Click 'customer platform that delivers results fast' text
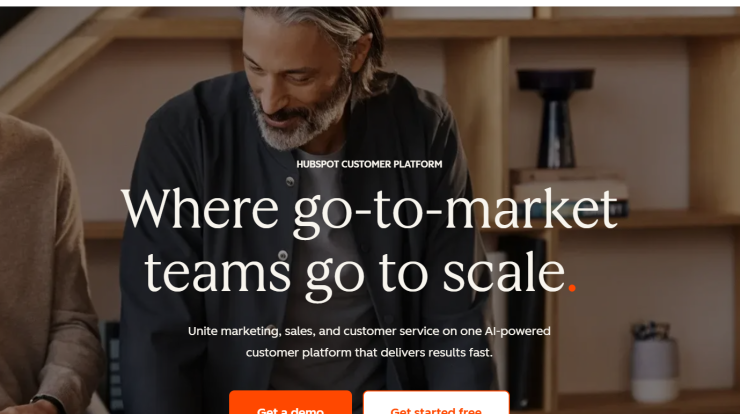This screenshot has height=414, width=740. [369, 353]
